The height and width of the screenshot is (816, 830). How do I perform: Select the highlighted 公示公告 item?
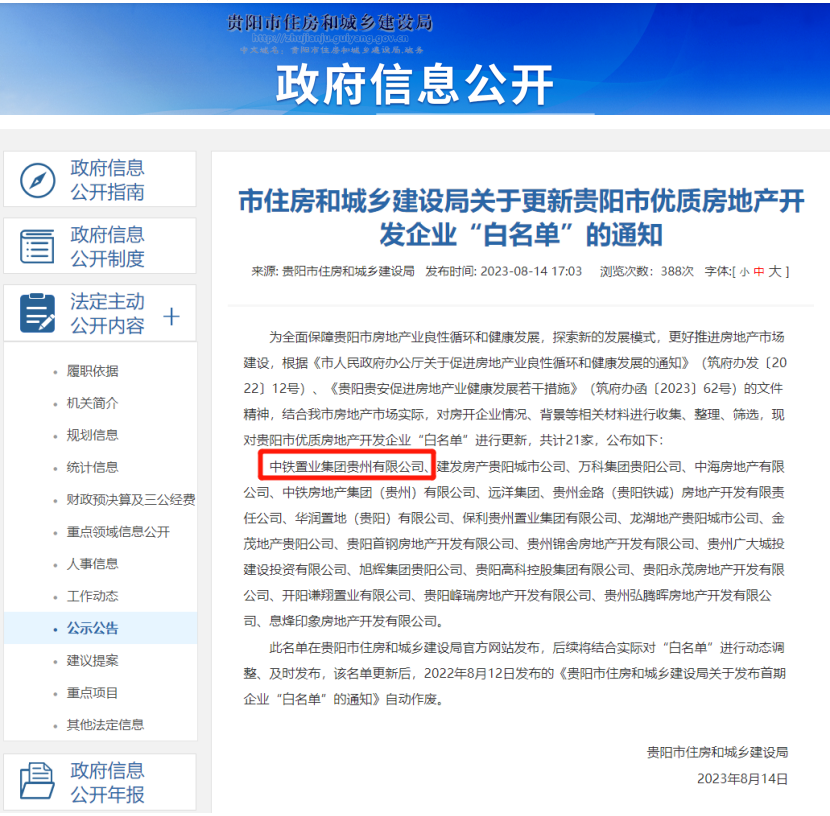coord(92,628)
